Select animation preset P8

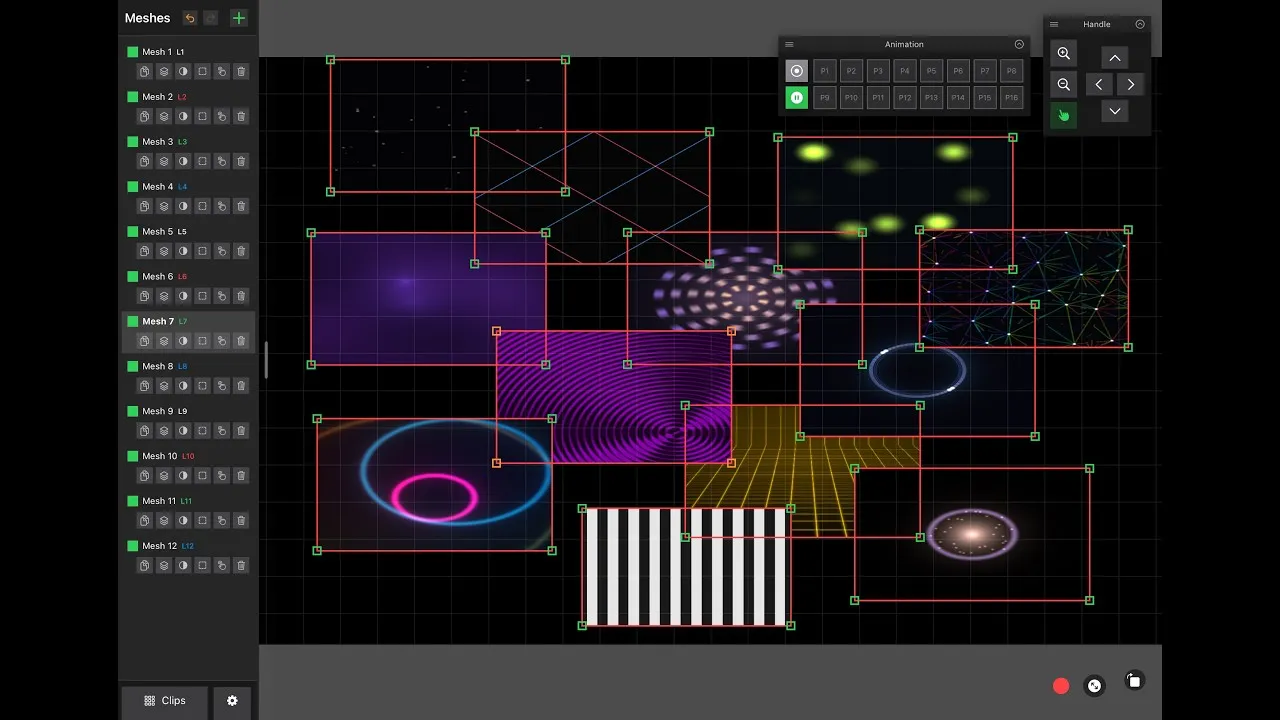(1012, 71)
